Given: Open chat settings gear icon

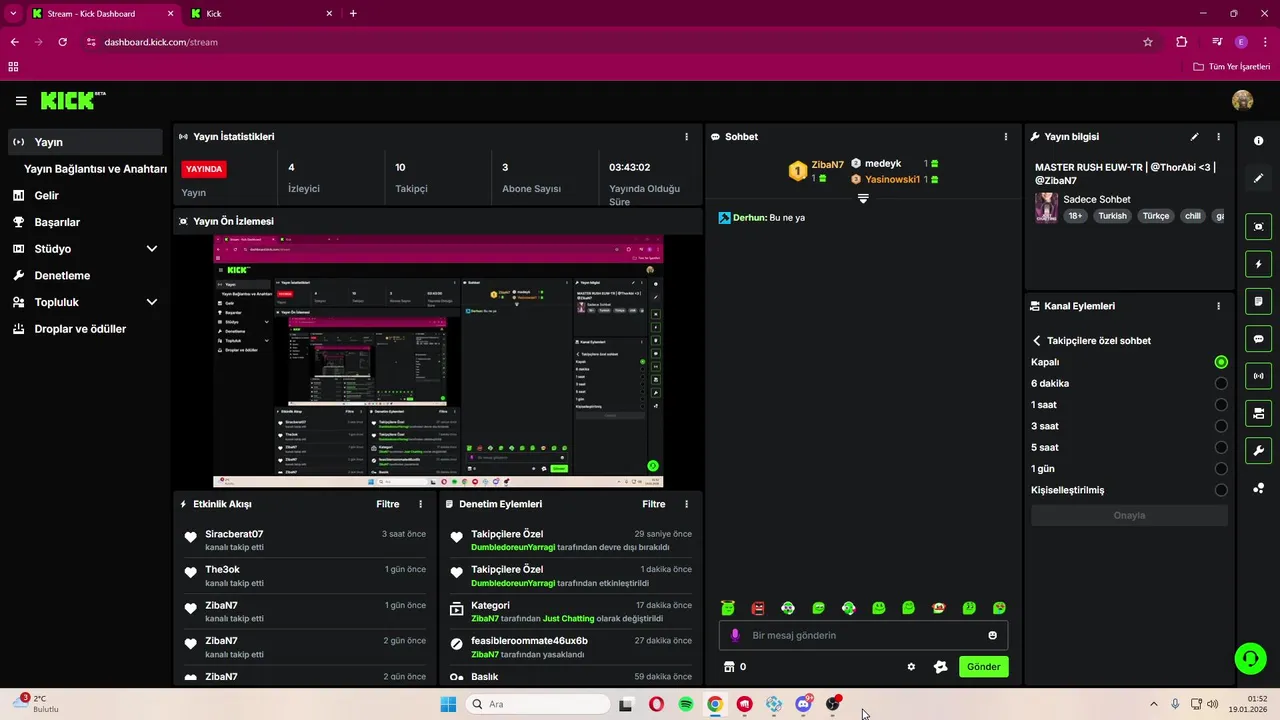Looking at the screenshot, I should 911,667.
